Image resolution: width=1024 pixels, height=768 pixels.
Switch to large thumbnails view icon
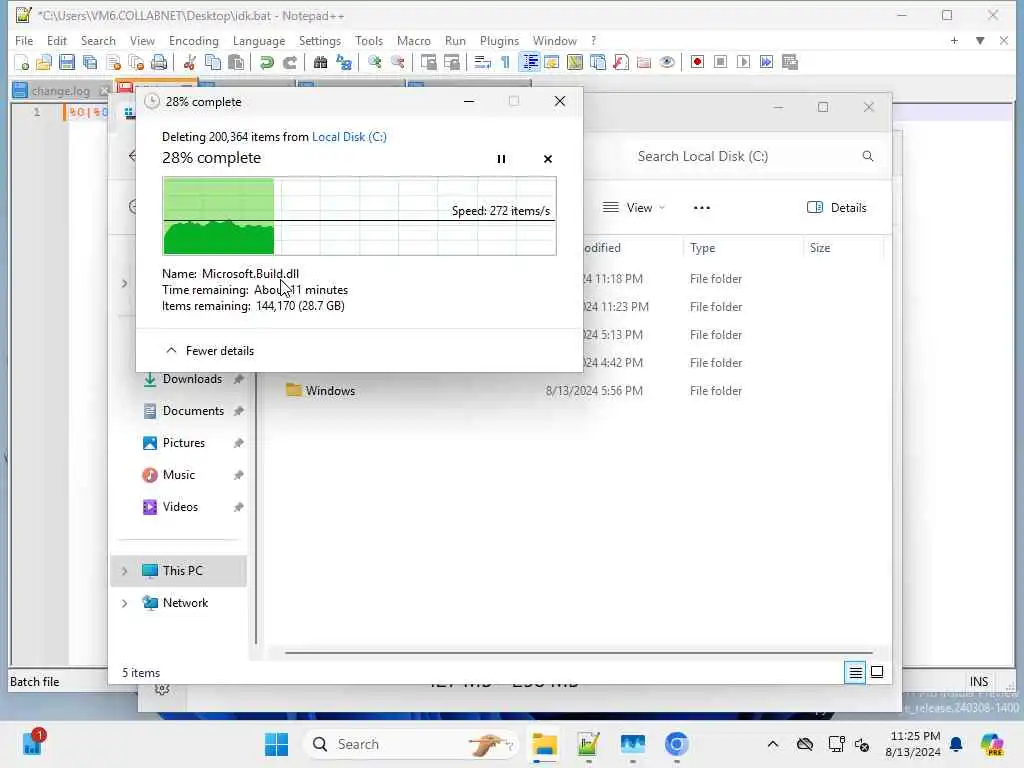coord(877,672)
